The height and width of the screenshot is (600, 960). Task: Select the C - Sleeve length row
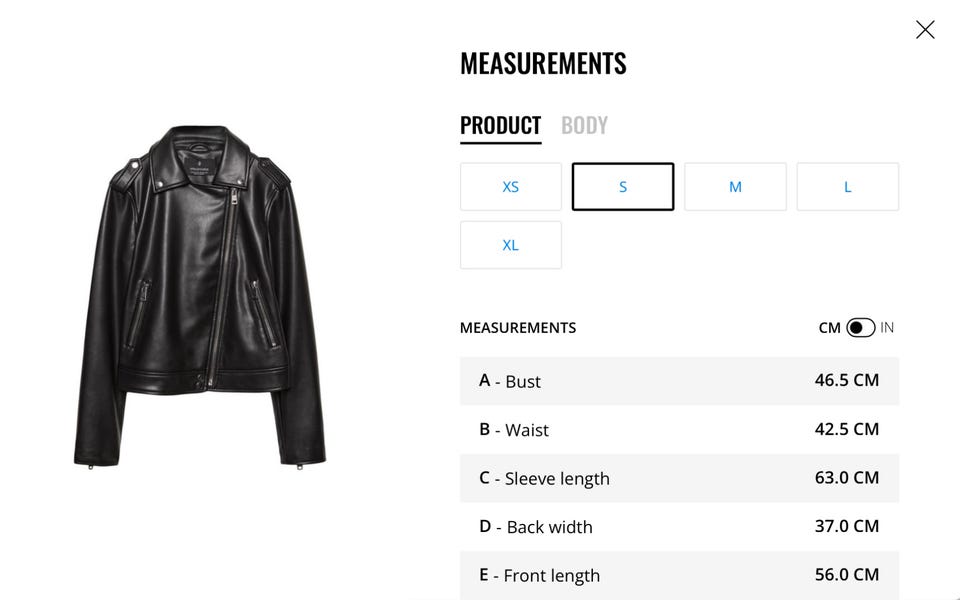679,478
